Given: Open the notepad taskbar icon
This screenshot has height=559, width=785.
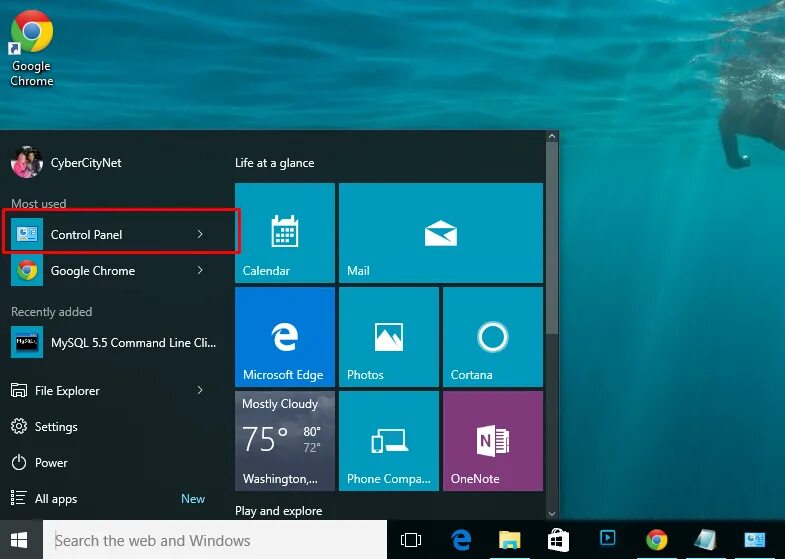Looking at the screenshot, I should coord(705,540).
